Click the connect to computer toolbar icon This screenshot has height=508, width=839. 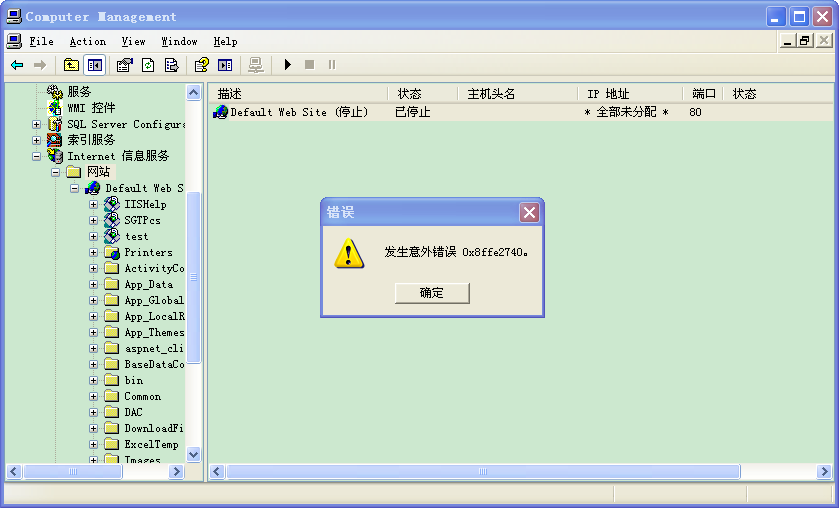pos(256,65)
